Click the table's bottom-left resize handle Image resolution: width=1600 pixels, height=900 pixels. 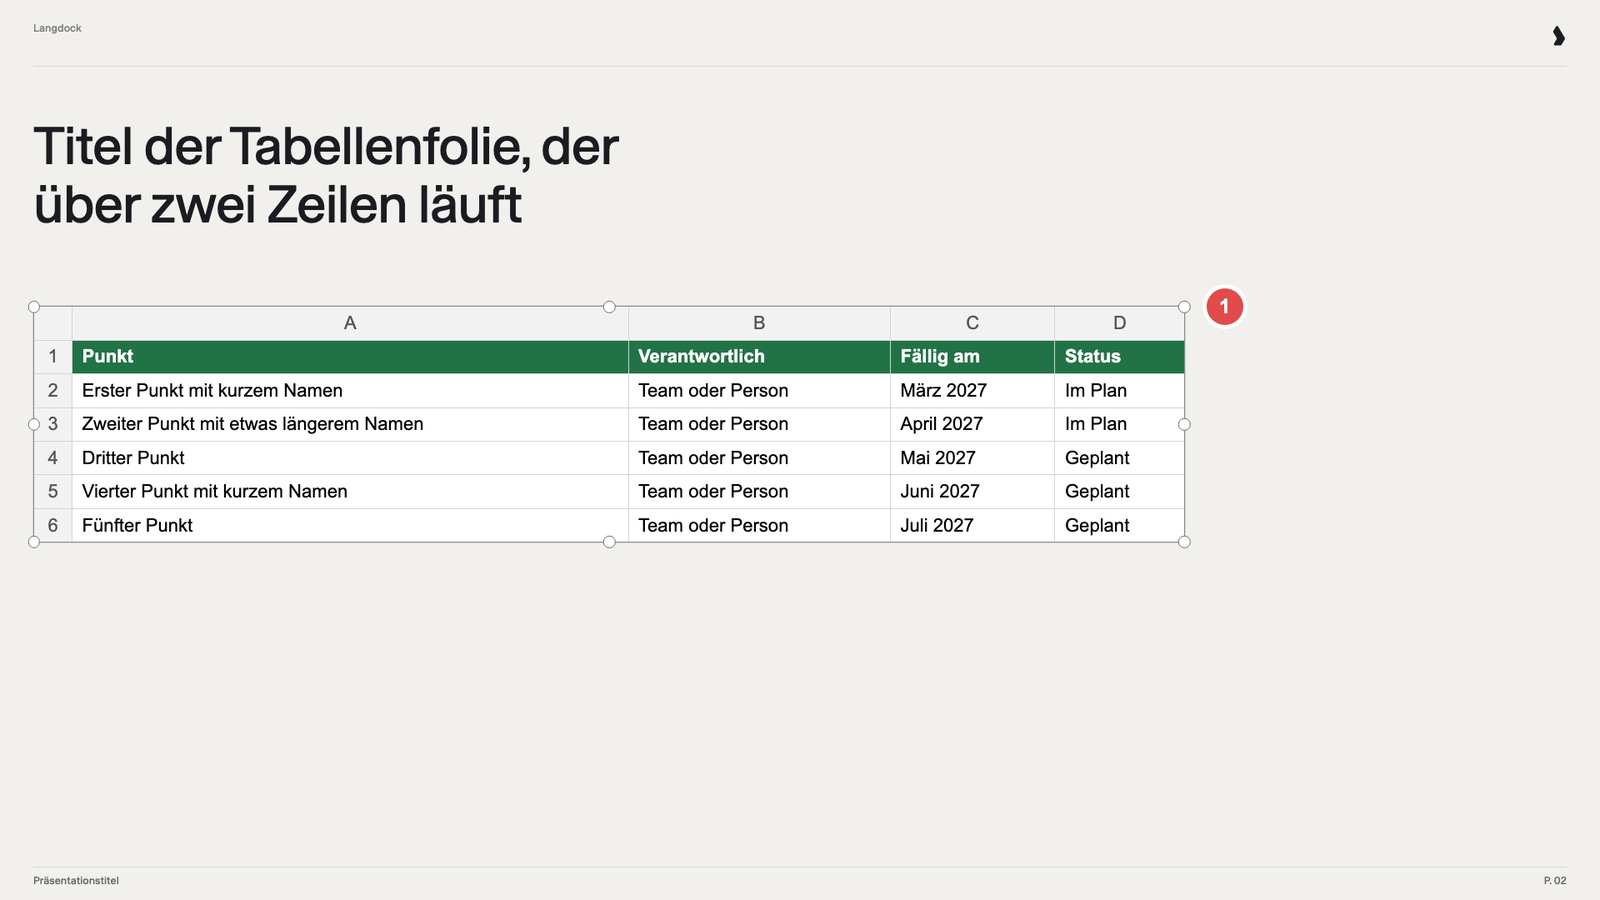point(34,542)
